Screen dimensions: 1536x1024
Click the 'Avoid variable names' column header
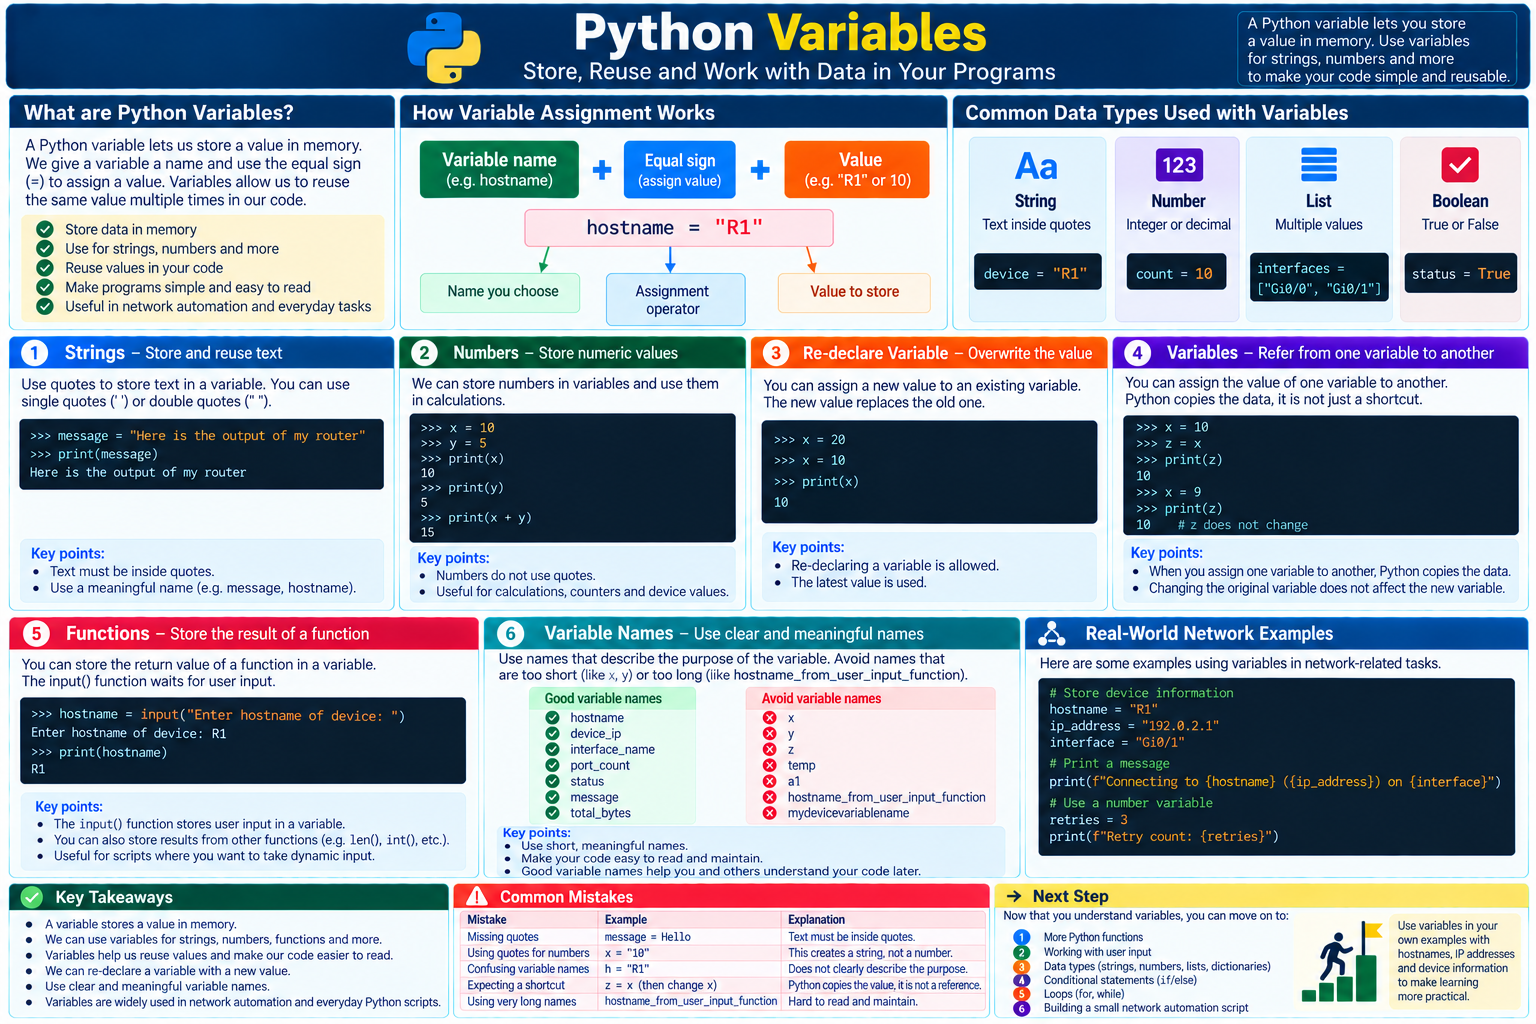click(x=871, y=698)
